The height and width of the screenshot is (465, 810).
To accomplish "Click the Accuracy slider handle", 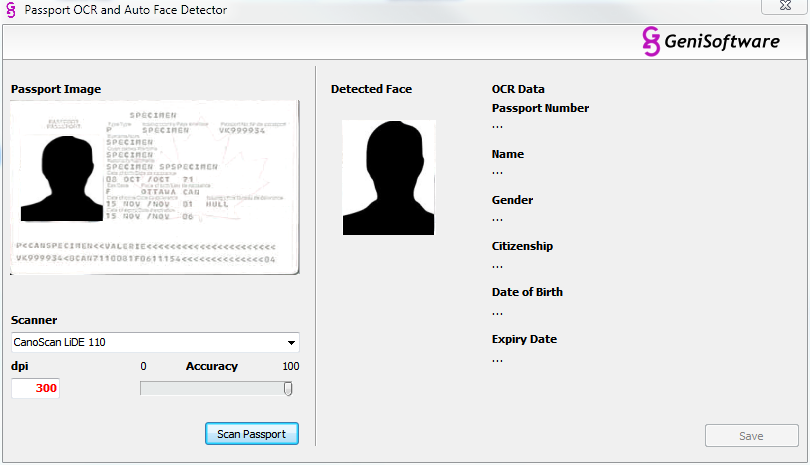I will tap(288, 388).
